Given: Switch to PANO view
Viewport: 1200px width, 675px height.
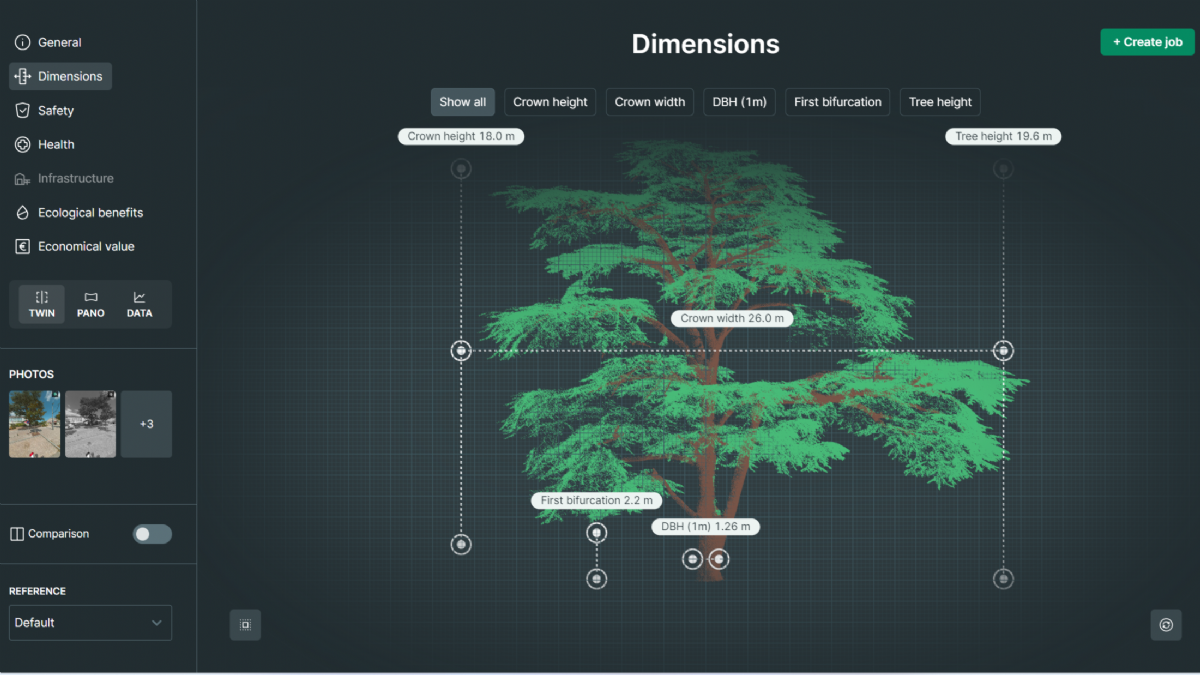Looking at the screenshot, I should click(91, 304).
